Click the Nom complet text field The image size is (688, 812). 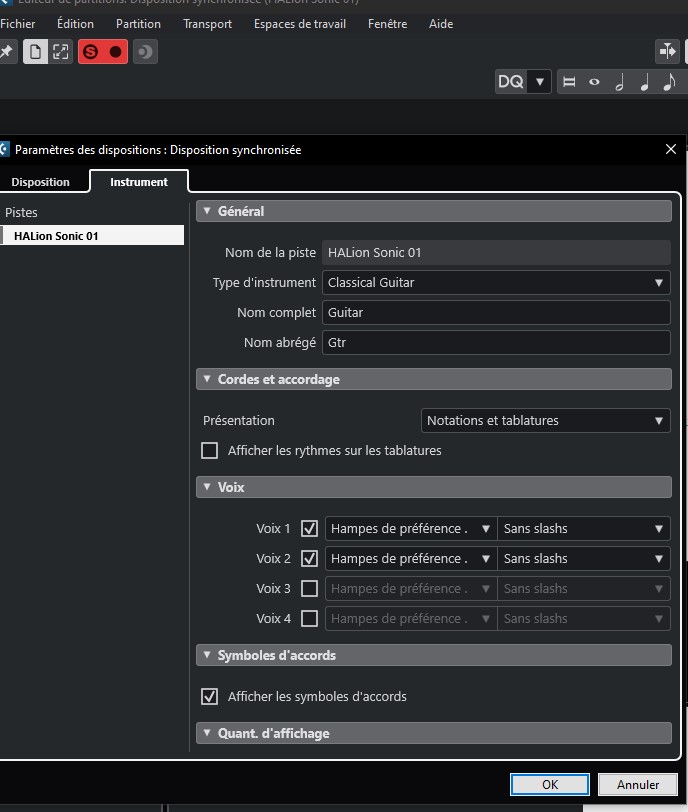pos(496,313)
